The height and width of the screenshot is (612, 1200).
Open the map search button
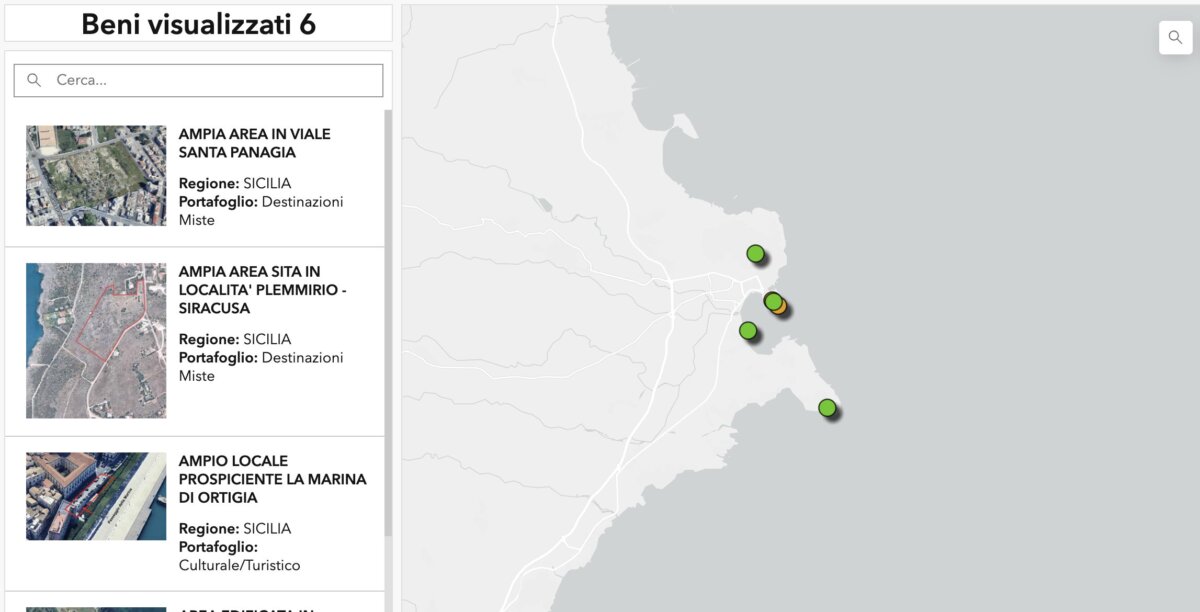[x=1175, y=38]
